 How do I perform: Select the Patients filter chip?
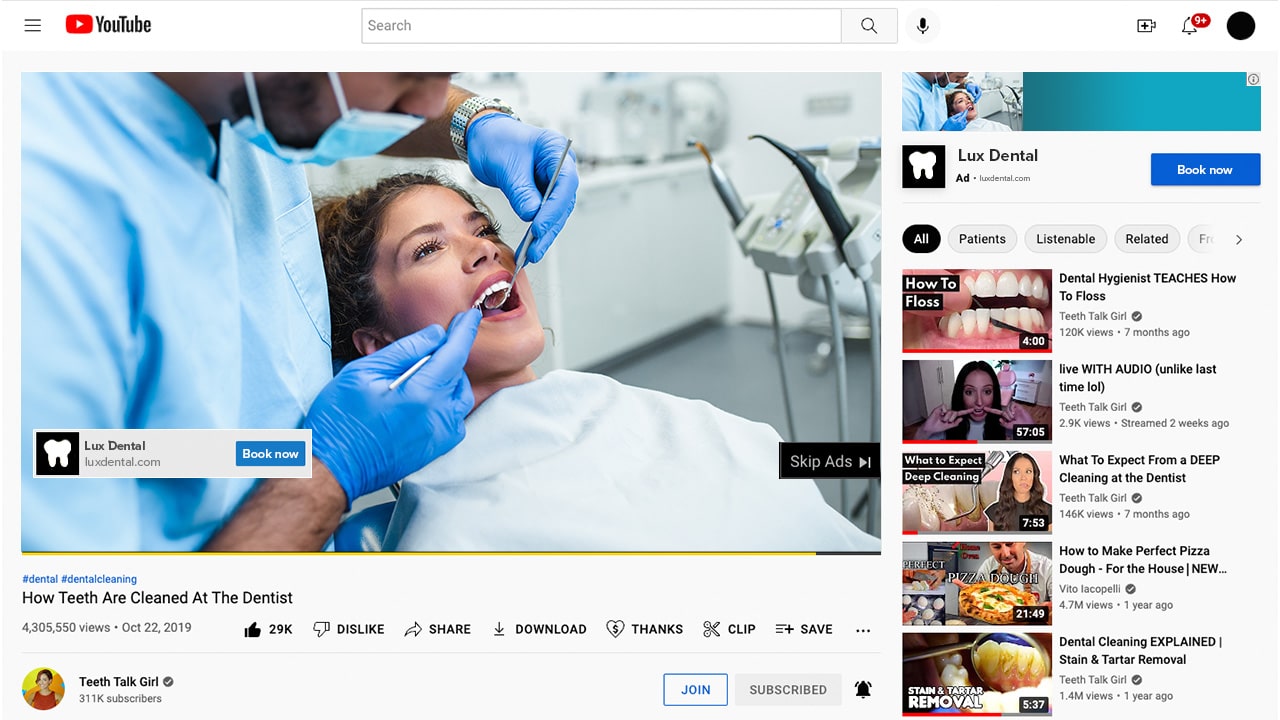click(x=981, y=239)
